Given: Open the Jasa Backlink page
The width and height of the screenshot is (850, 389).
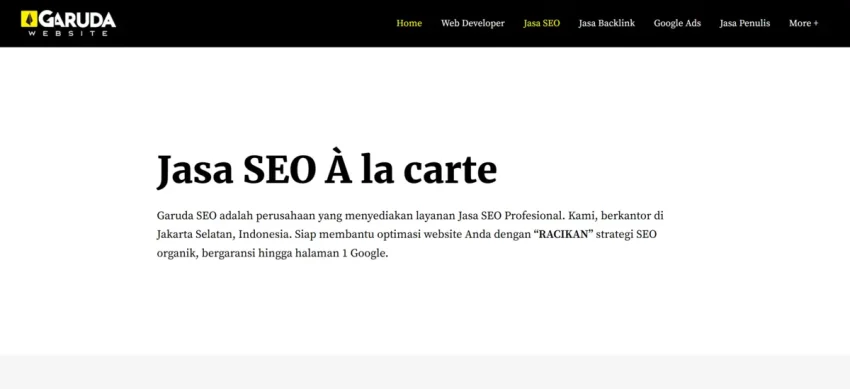Looking at the screenshot, I should pos(607,23).
